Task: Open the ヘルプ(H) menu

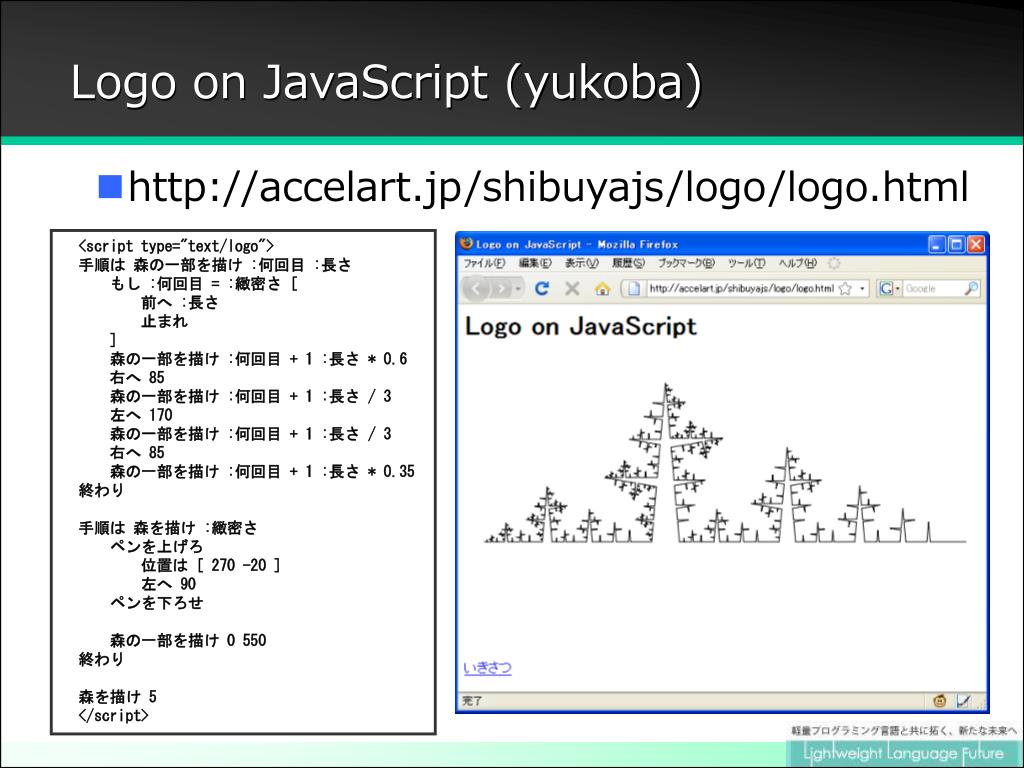Action: (797, 263)
